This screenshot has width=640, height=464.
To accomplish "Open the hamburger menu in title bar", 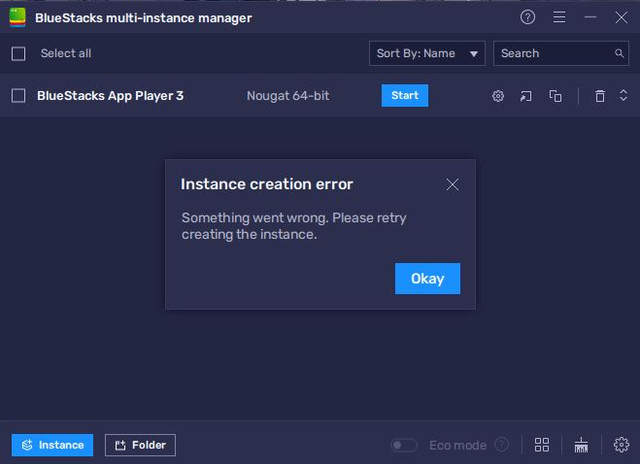I will [x=559, y=17].
